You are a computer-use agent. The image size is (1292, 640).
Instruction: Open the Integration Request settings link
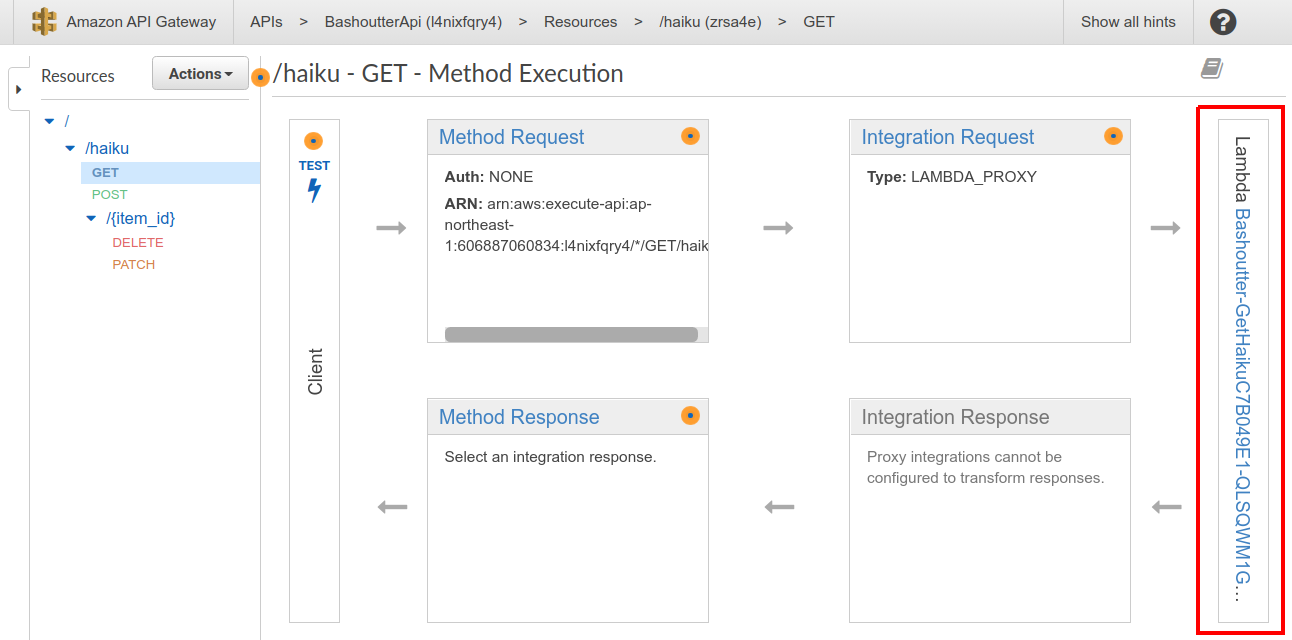point(947,137)
